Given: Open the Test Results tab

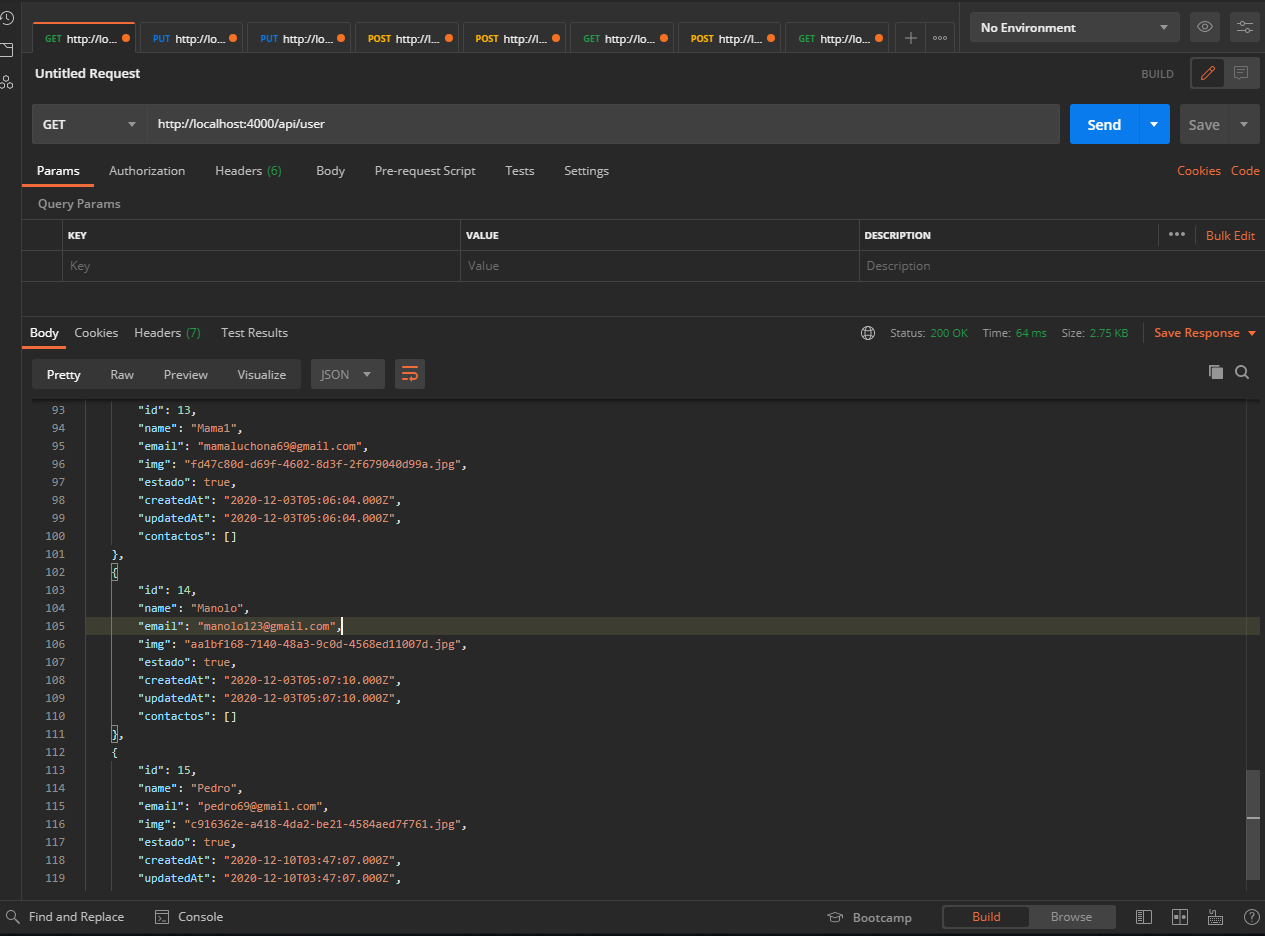Looking at the screenshot, I should [x=254, y=333].
